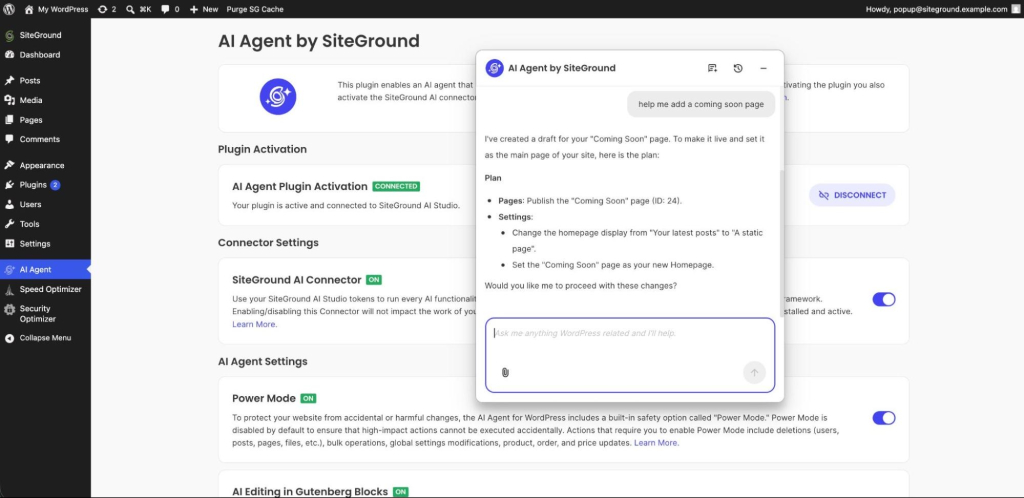
Task: Open the New content menu
Action: pyautogui.click(x=204, y=9)
